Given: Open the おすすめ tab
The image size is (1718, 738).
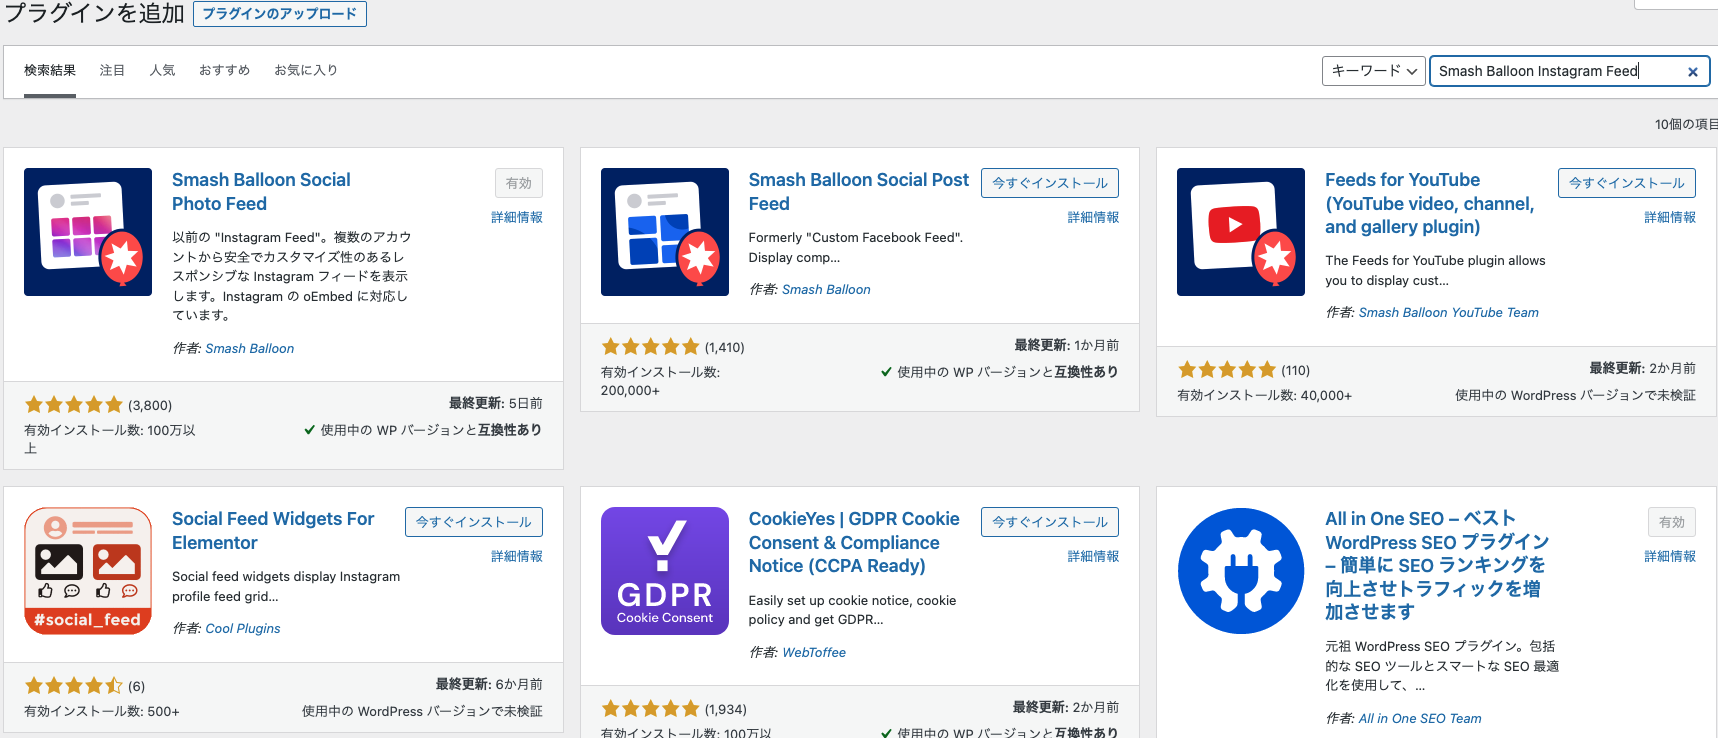Looking at the screenshot, I should [224, 71].
